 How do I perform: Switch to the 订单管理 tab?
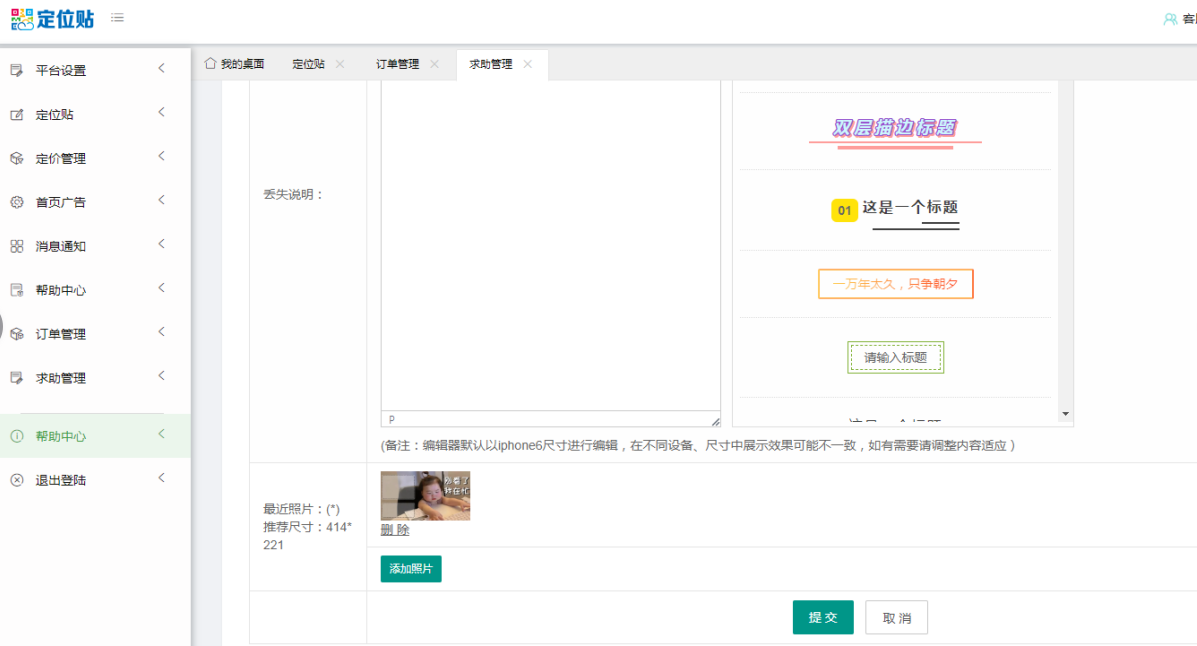coord(397,64)
